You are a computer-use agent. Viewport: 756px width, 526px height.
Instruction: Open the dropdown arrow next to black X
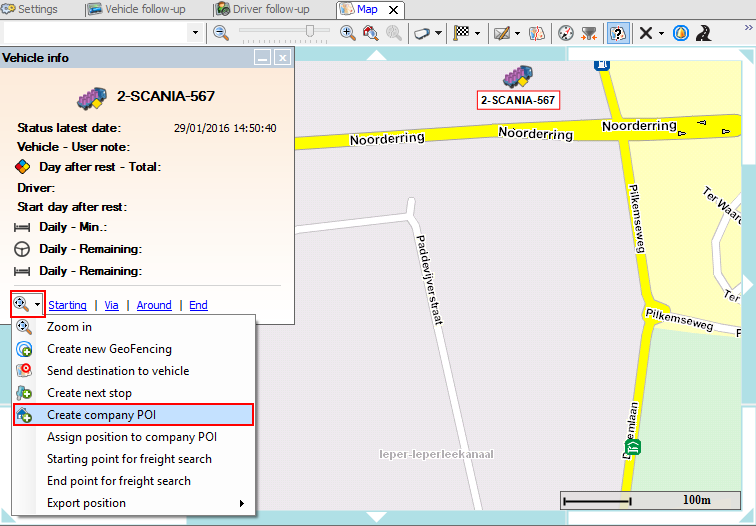[661, 33]
